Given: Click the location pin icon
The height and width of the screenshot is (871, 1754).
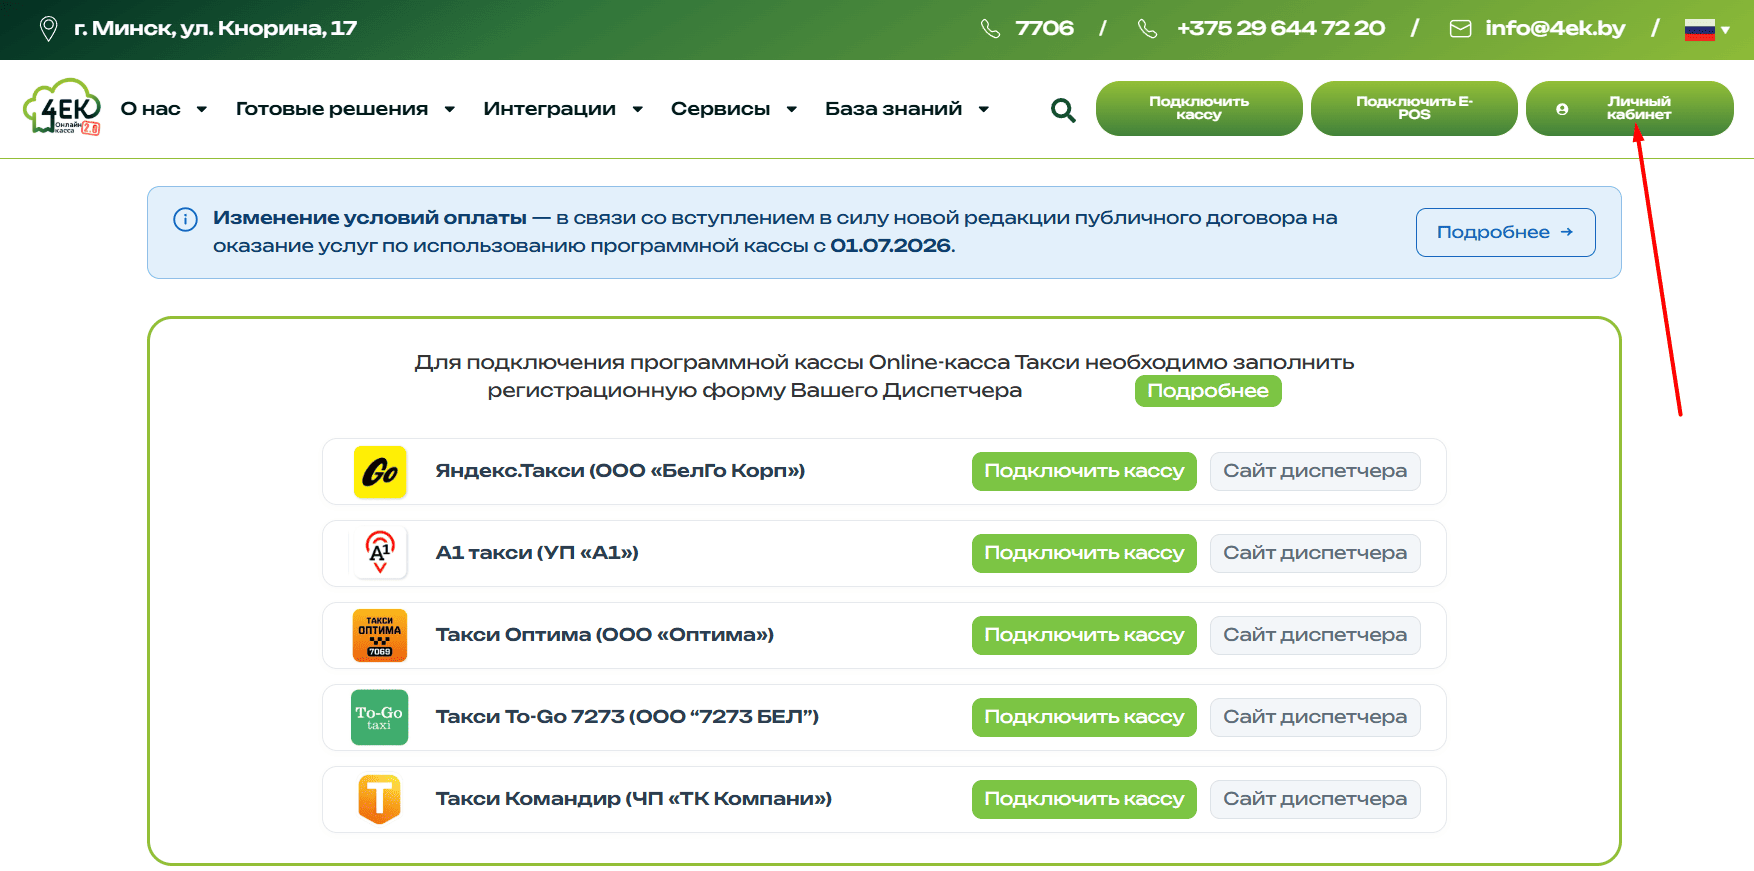Looking at the screenshot, I should [x=48, y=28].
